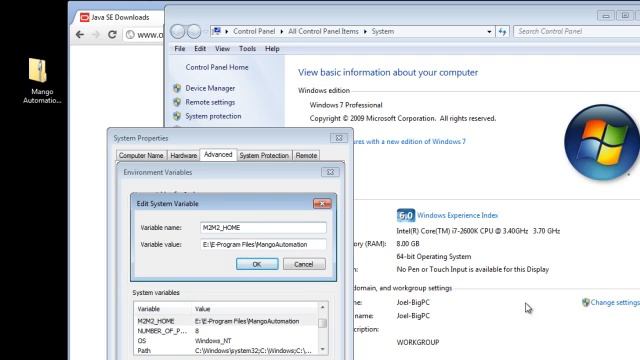Switch to the Remote tab
Image resolution: width=640 pixels, height=360 pixels.
306,156
